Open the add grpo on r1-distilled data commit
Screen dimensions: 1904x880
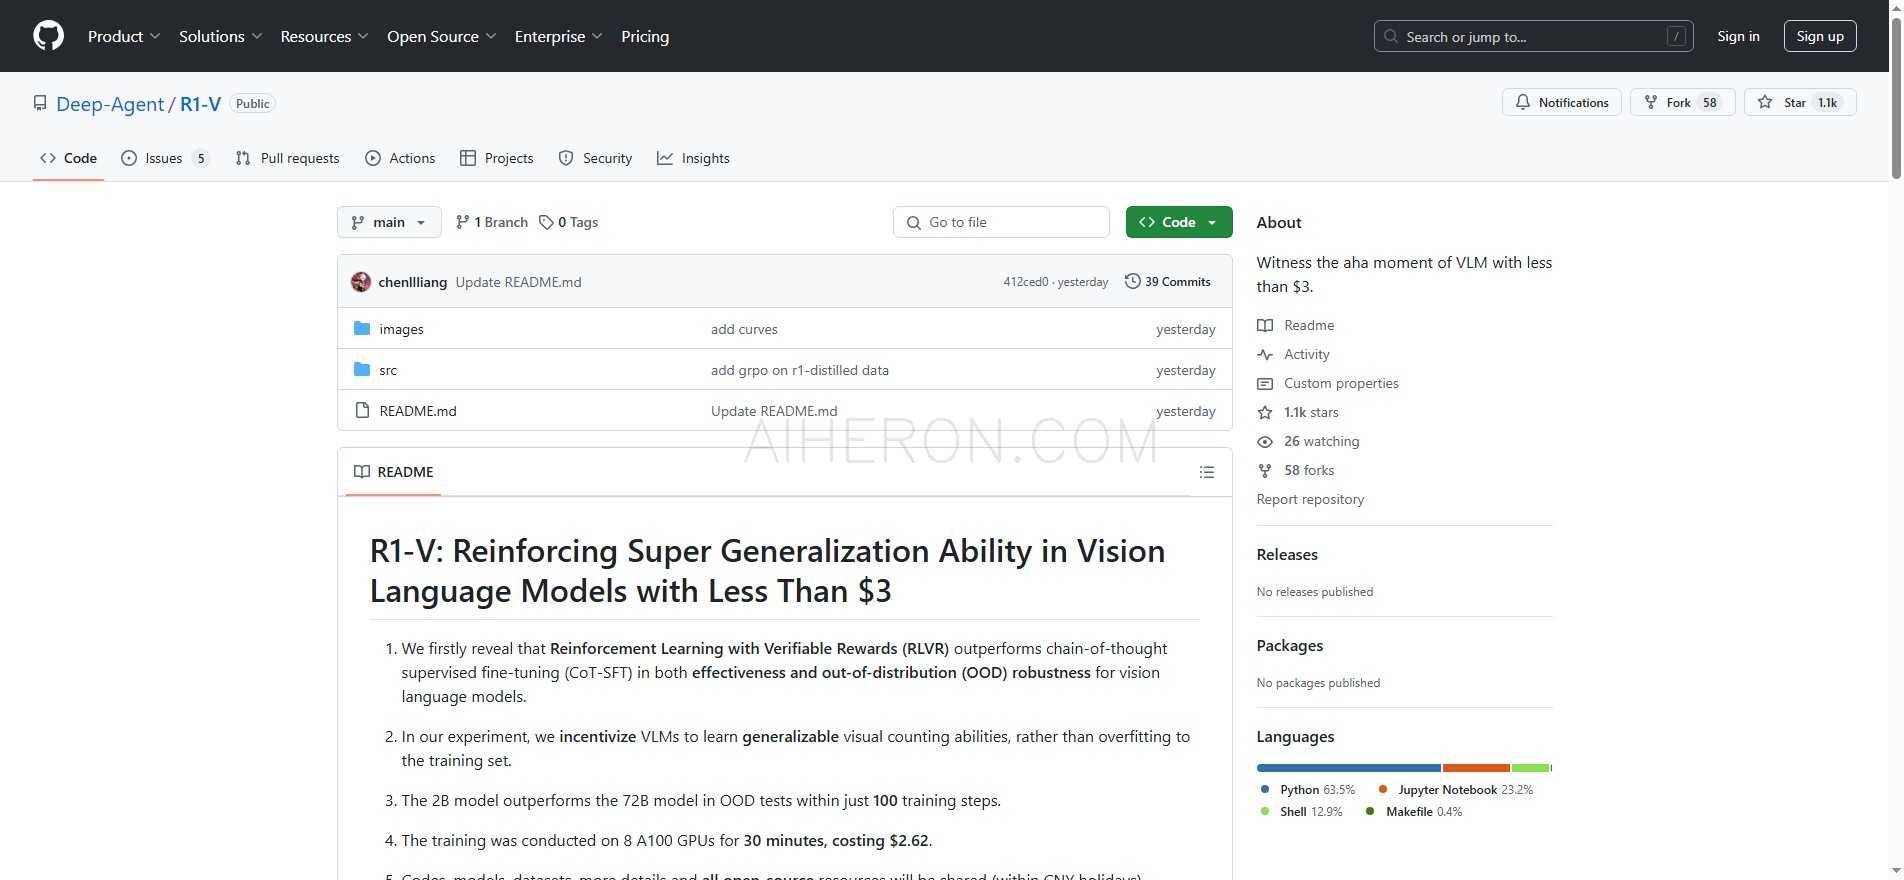click(x=800, y=370)
